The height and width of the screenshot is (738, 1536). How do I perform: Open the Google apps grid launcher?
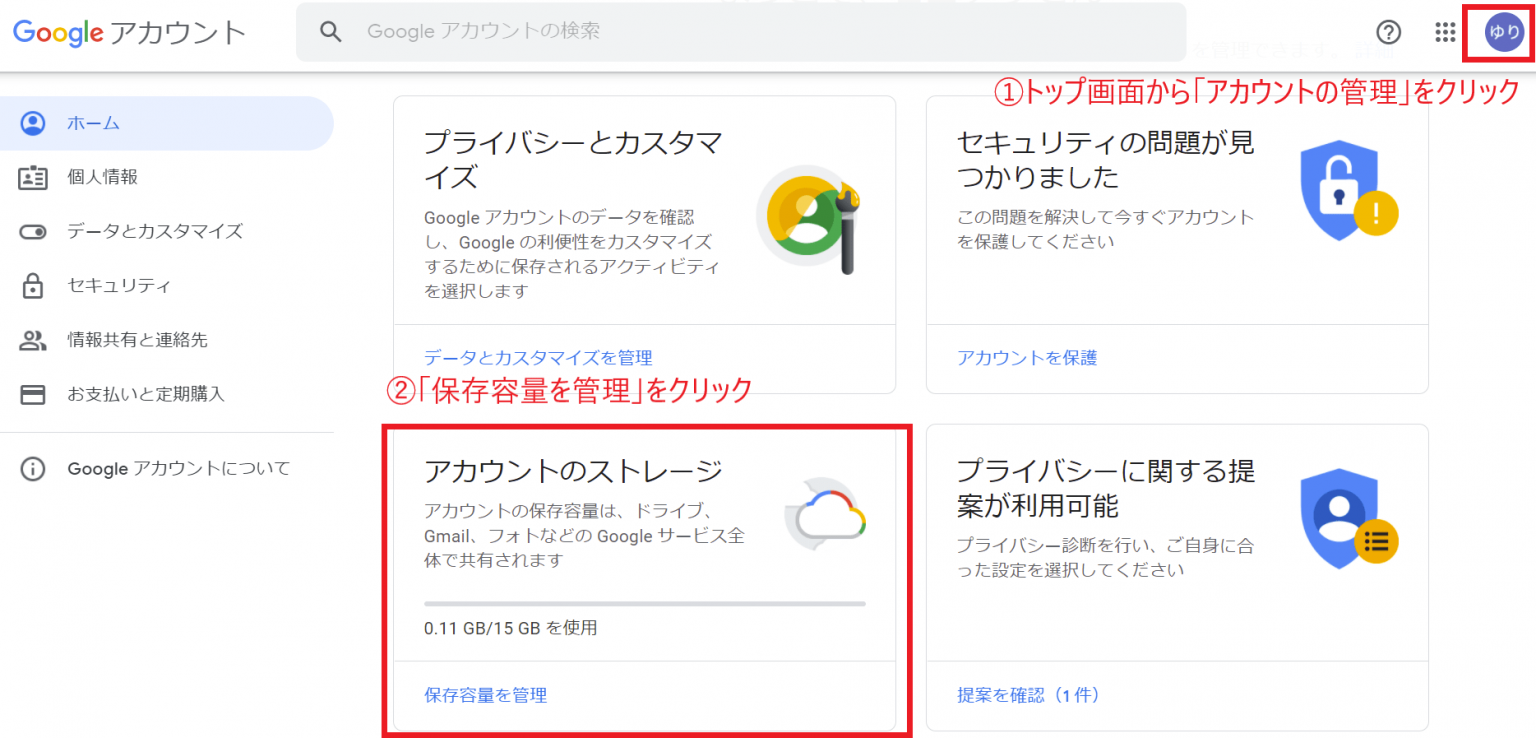point(1445,32)
